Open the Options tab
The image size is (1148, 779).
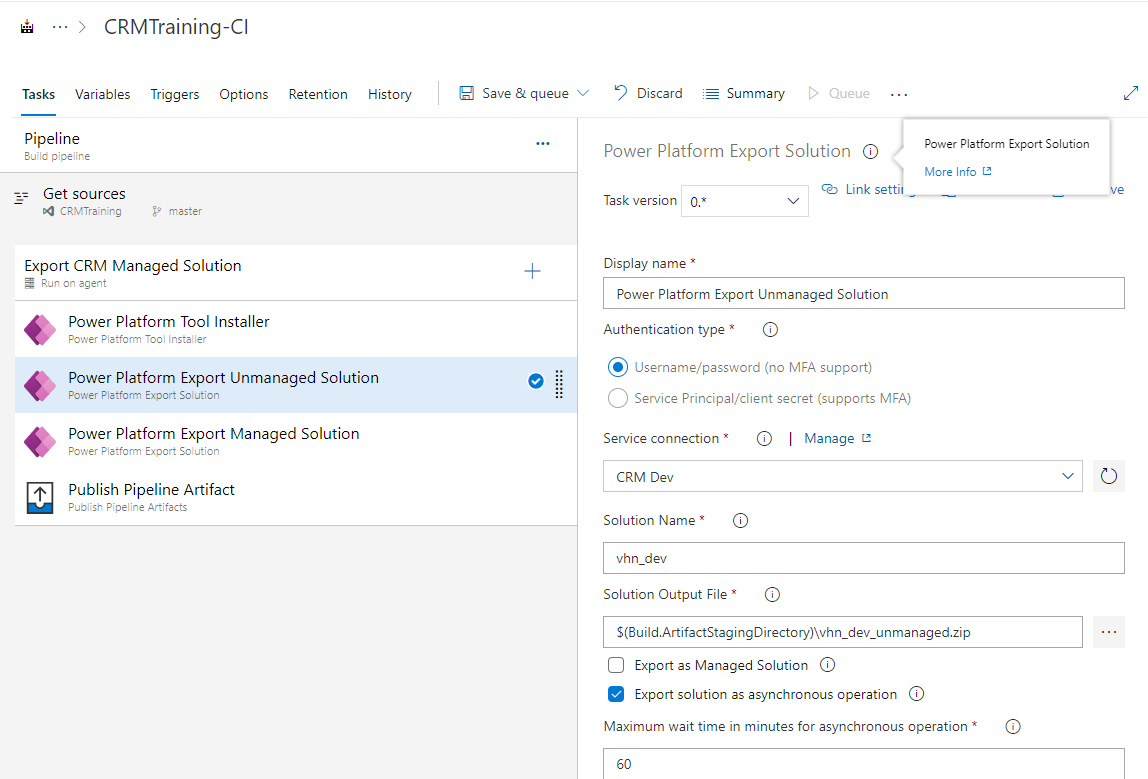(x=244, y=94)
